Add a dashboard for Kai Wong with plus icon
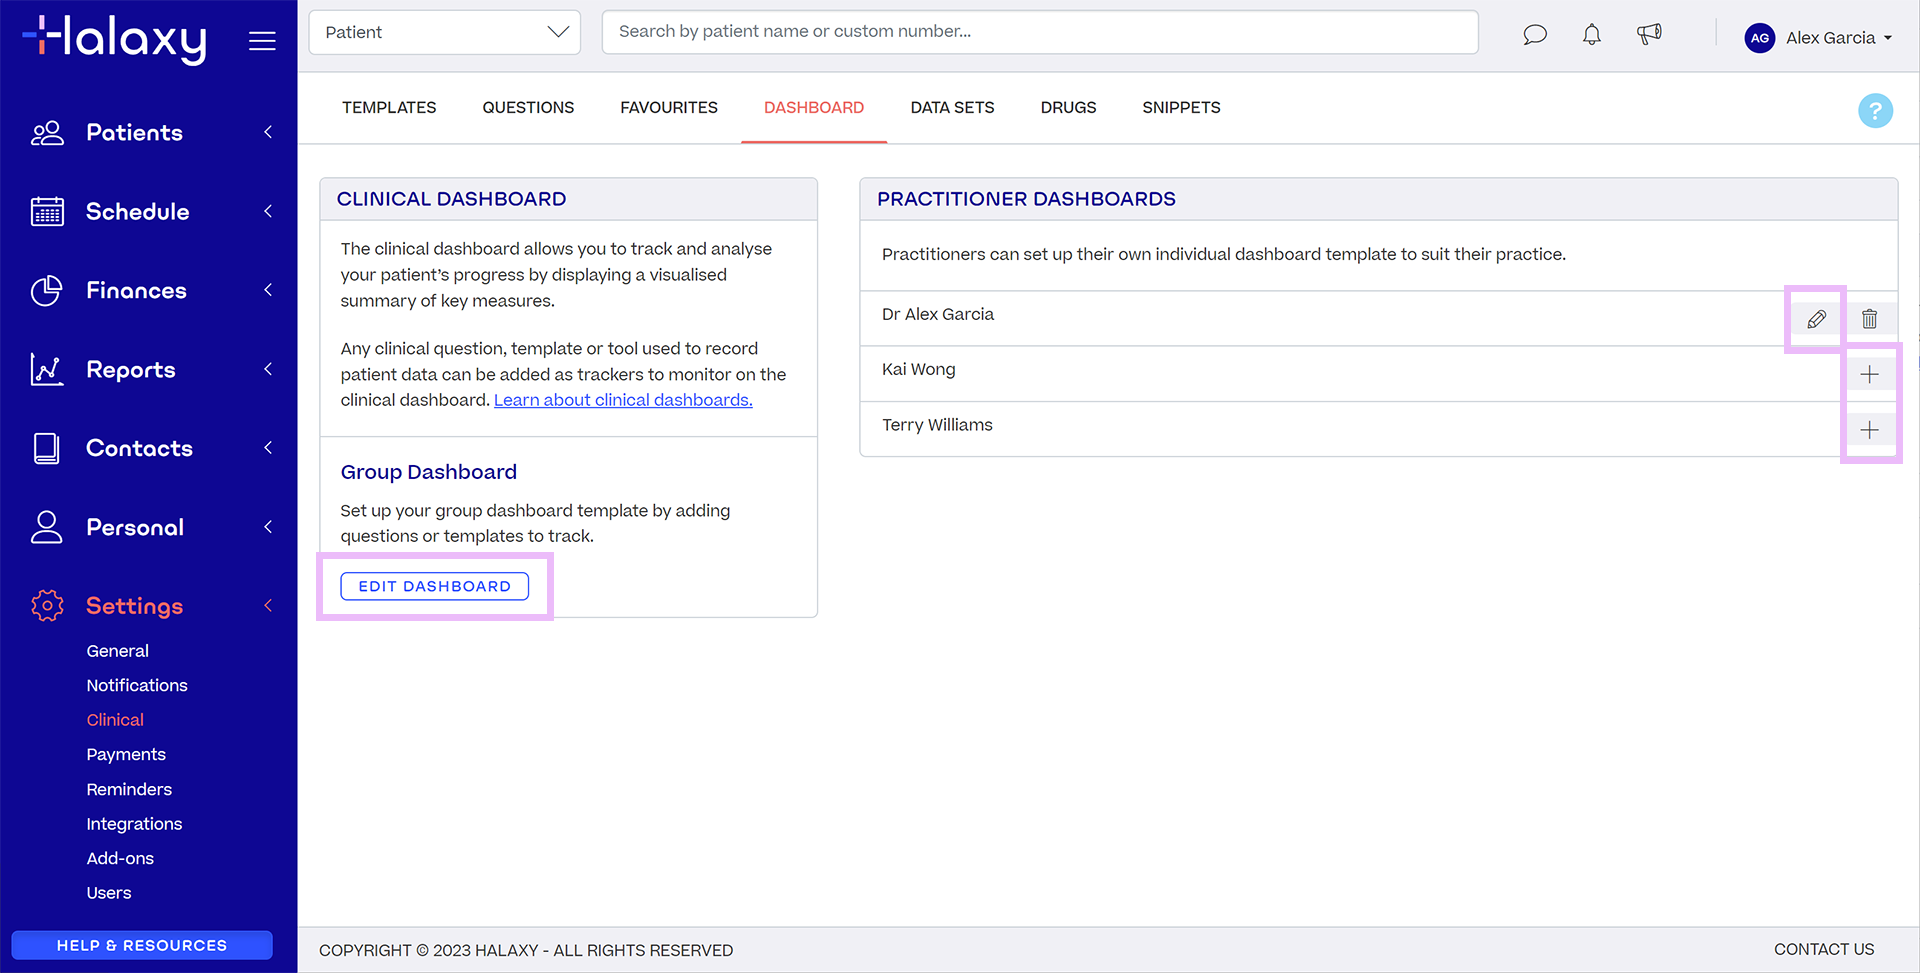The width and height of the screenshot is (1920, 973). (1870, 373)
